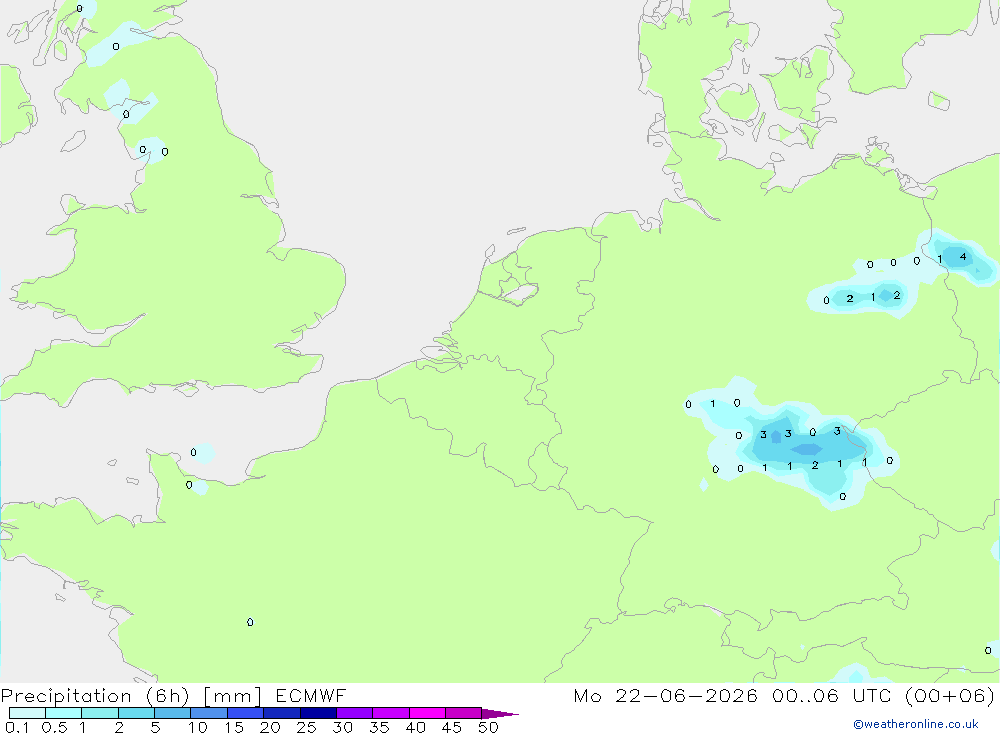Image resolution: width=1000 pixels, height=733 pixels.
Task: Click the "0.5" legend scale label
Action: (x=54, y=727)
